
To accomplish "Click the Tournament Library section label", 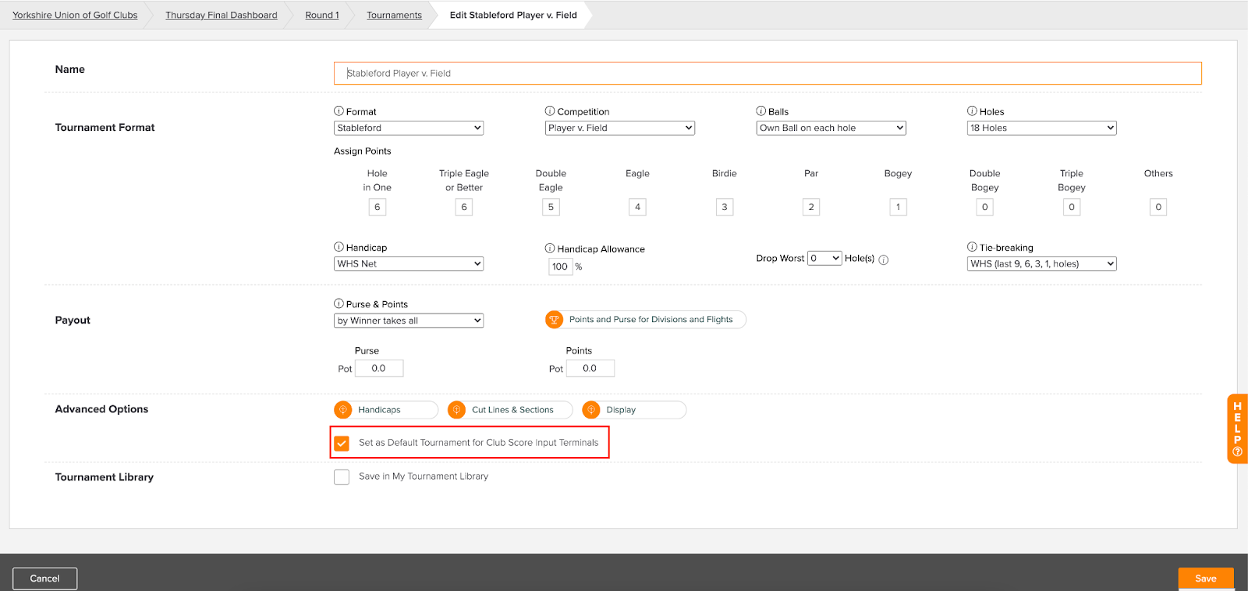I will [x=105, y=477].
